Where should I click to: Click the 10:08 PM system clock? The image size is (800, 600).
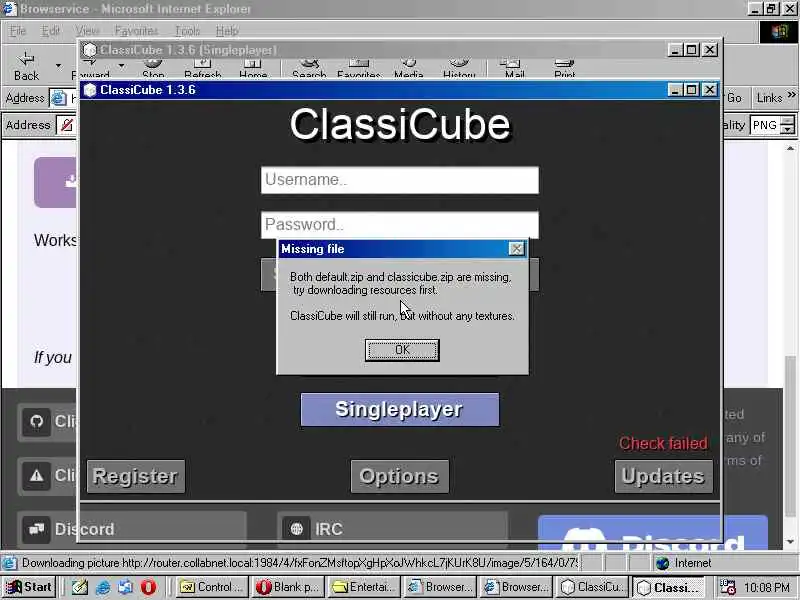766,588
